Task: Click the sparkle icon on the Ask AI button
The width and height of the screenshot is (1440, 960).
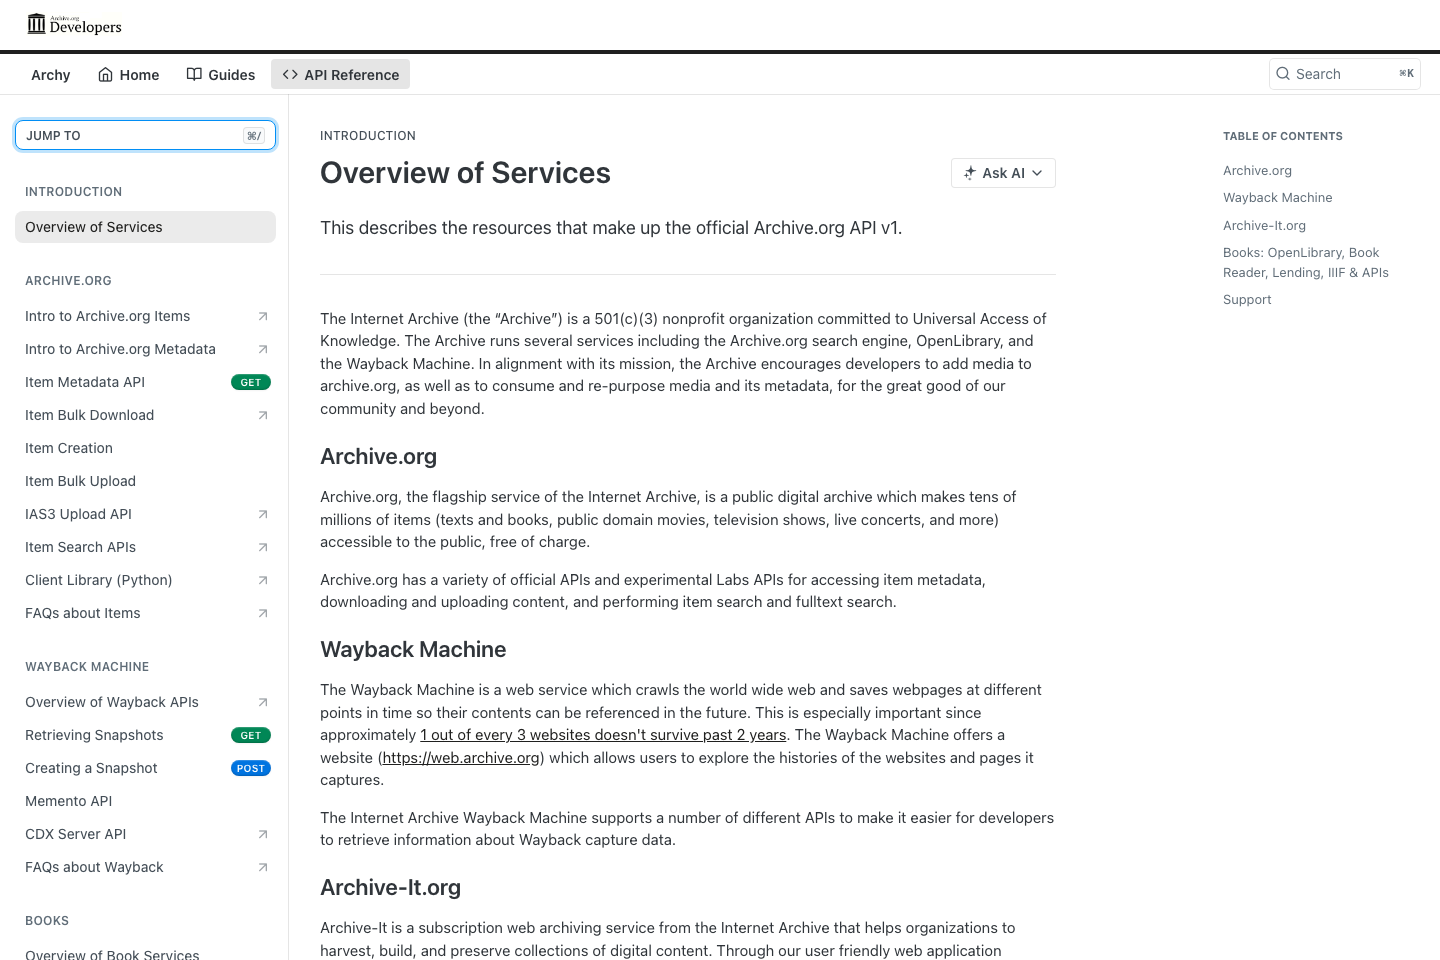Action: 969,173
